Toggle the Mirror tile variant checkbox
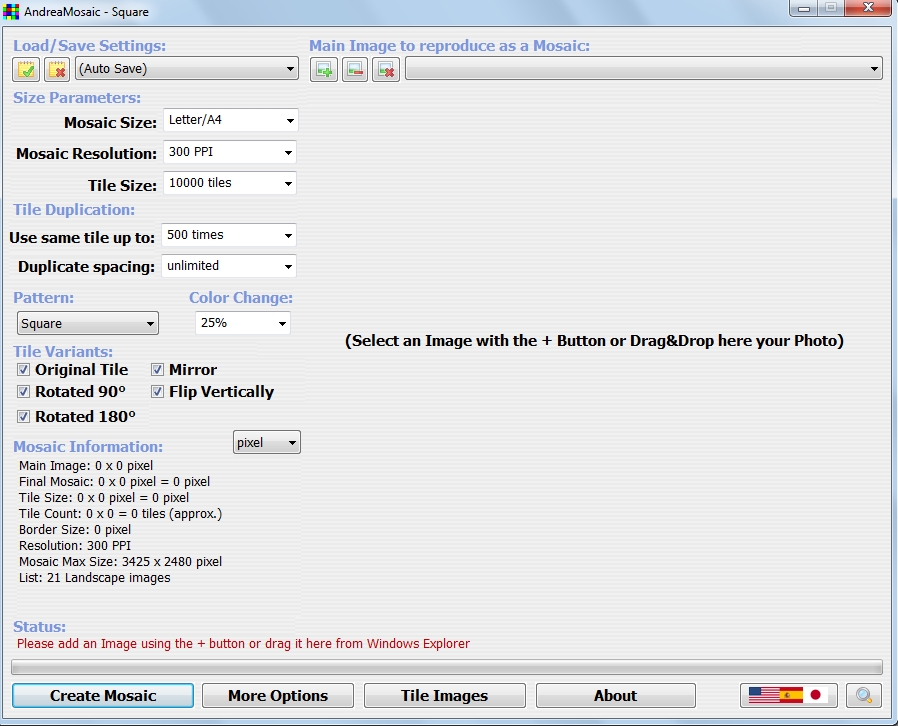The image size is (898, 726). pyautogui.click(x=157, y=370)
